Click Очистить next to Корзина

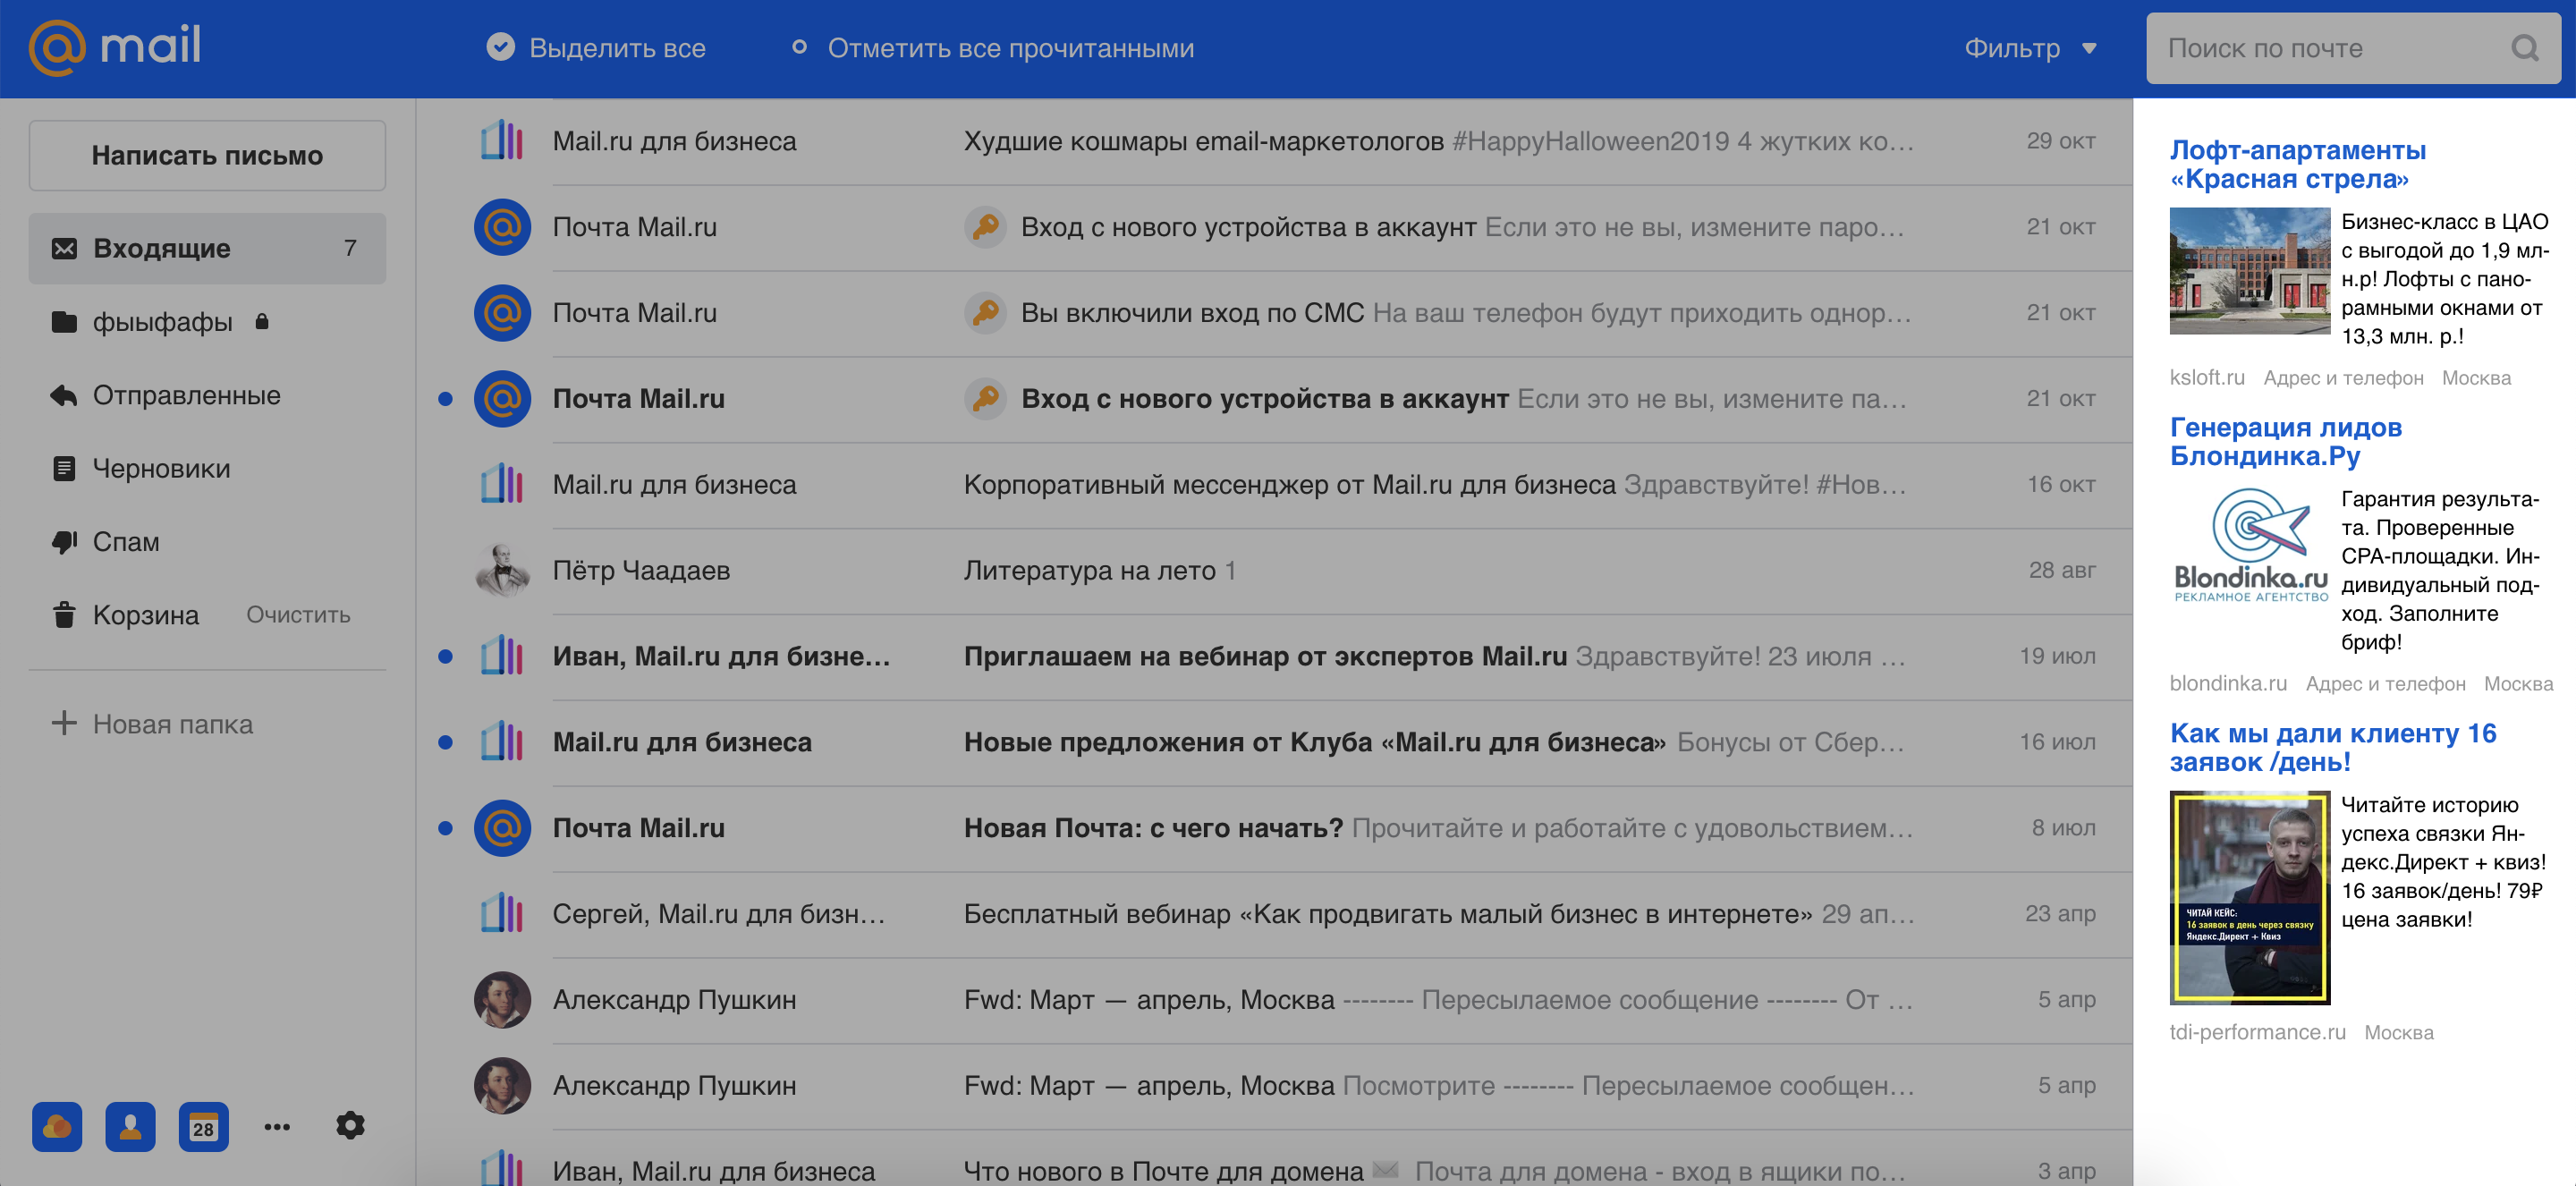(298, 615)
